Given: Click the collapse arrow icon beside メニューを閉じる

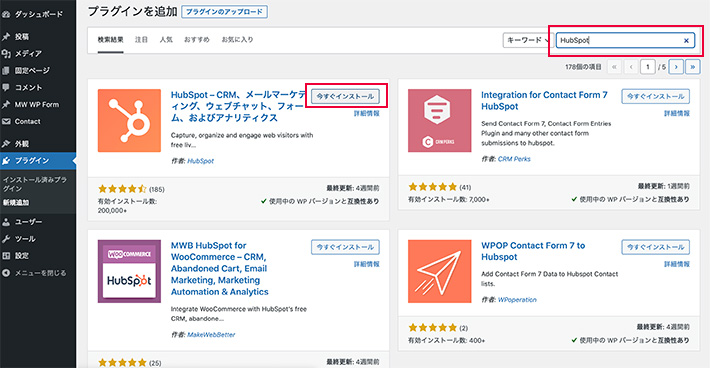Looking at the screenshot, I should [x=6, y=273].
